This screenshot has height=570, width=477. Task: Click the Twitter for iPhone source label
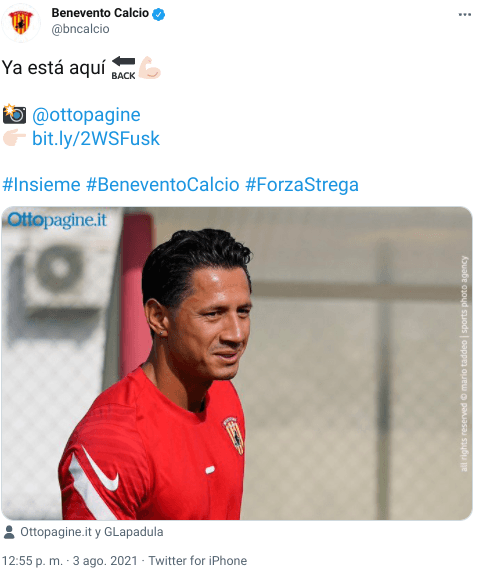coord(197,560)
